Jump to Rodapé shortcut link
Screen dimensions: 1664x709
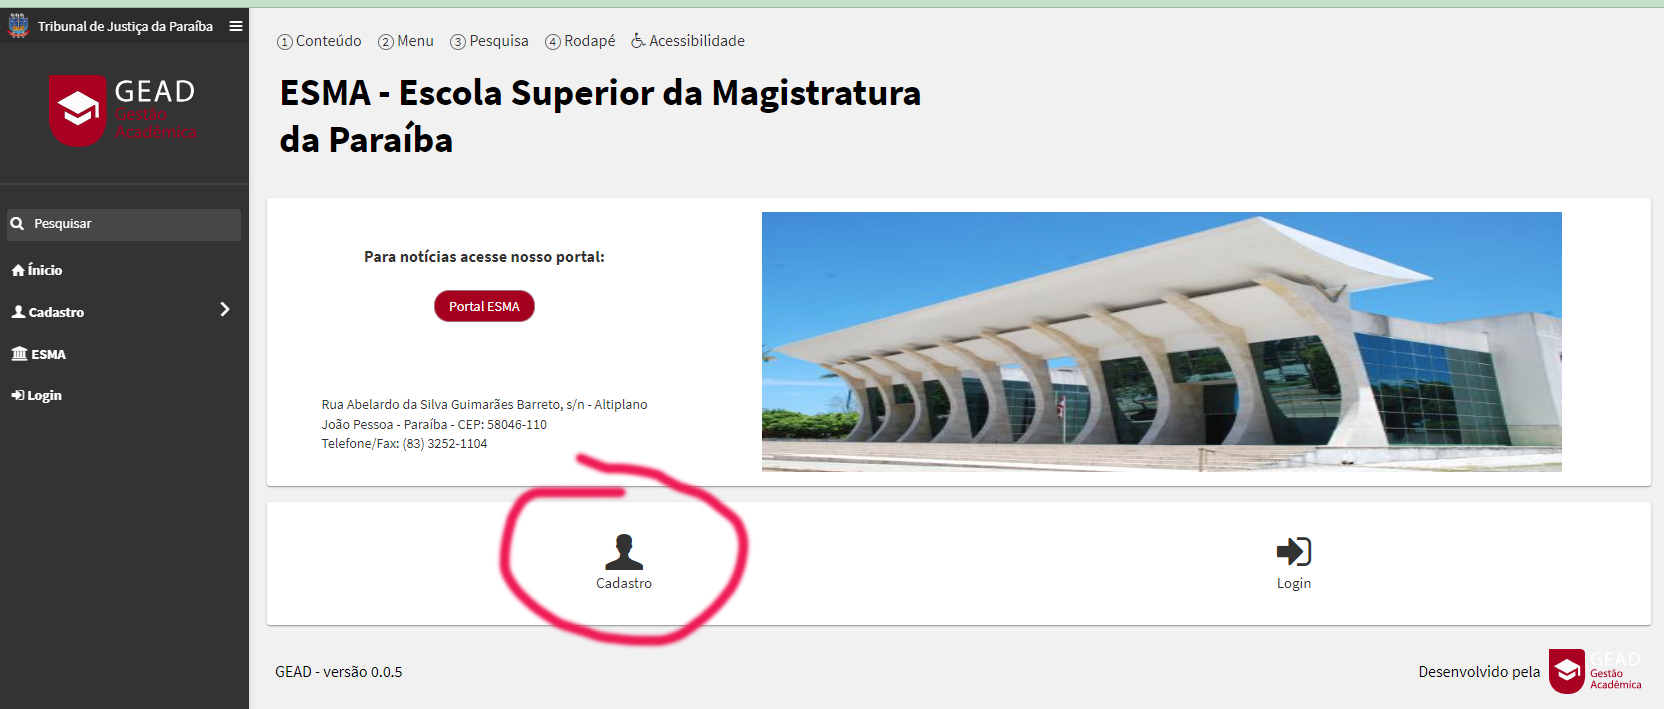(x=580, y=41)
